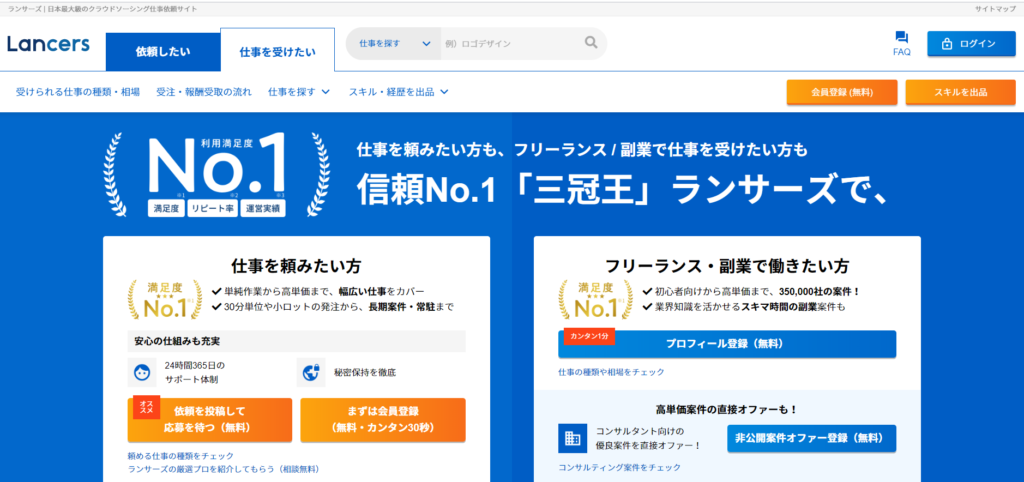Click 依頼を投稿して応募を待つ（無料） button
This screenshot has width=1024, height=482.
(x=210, y=419)
